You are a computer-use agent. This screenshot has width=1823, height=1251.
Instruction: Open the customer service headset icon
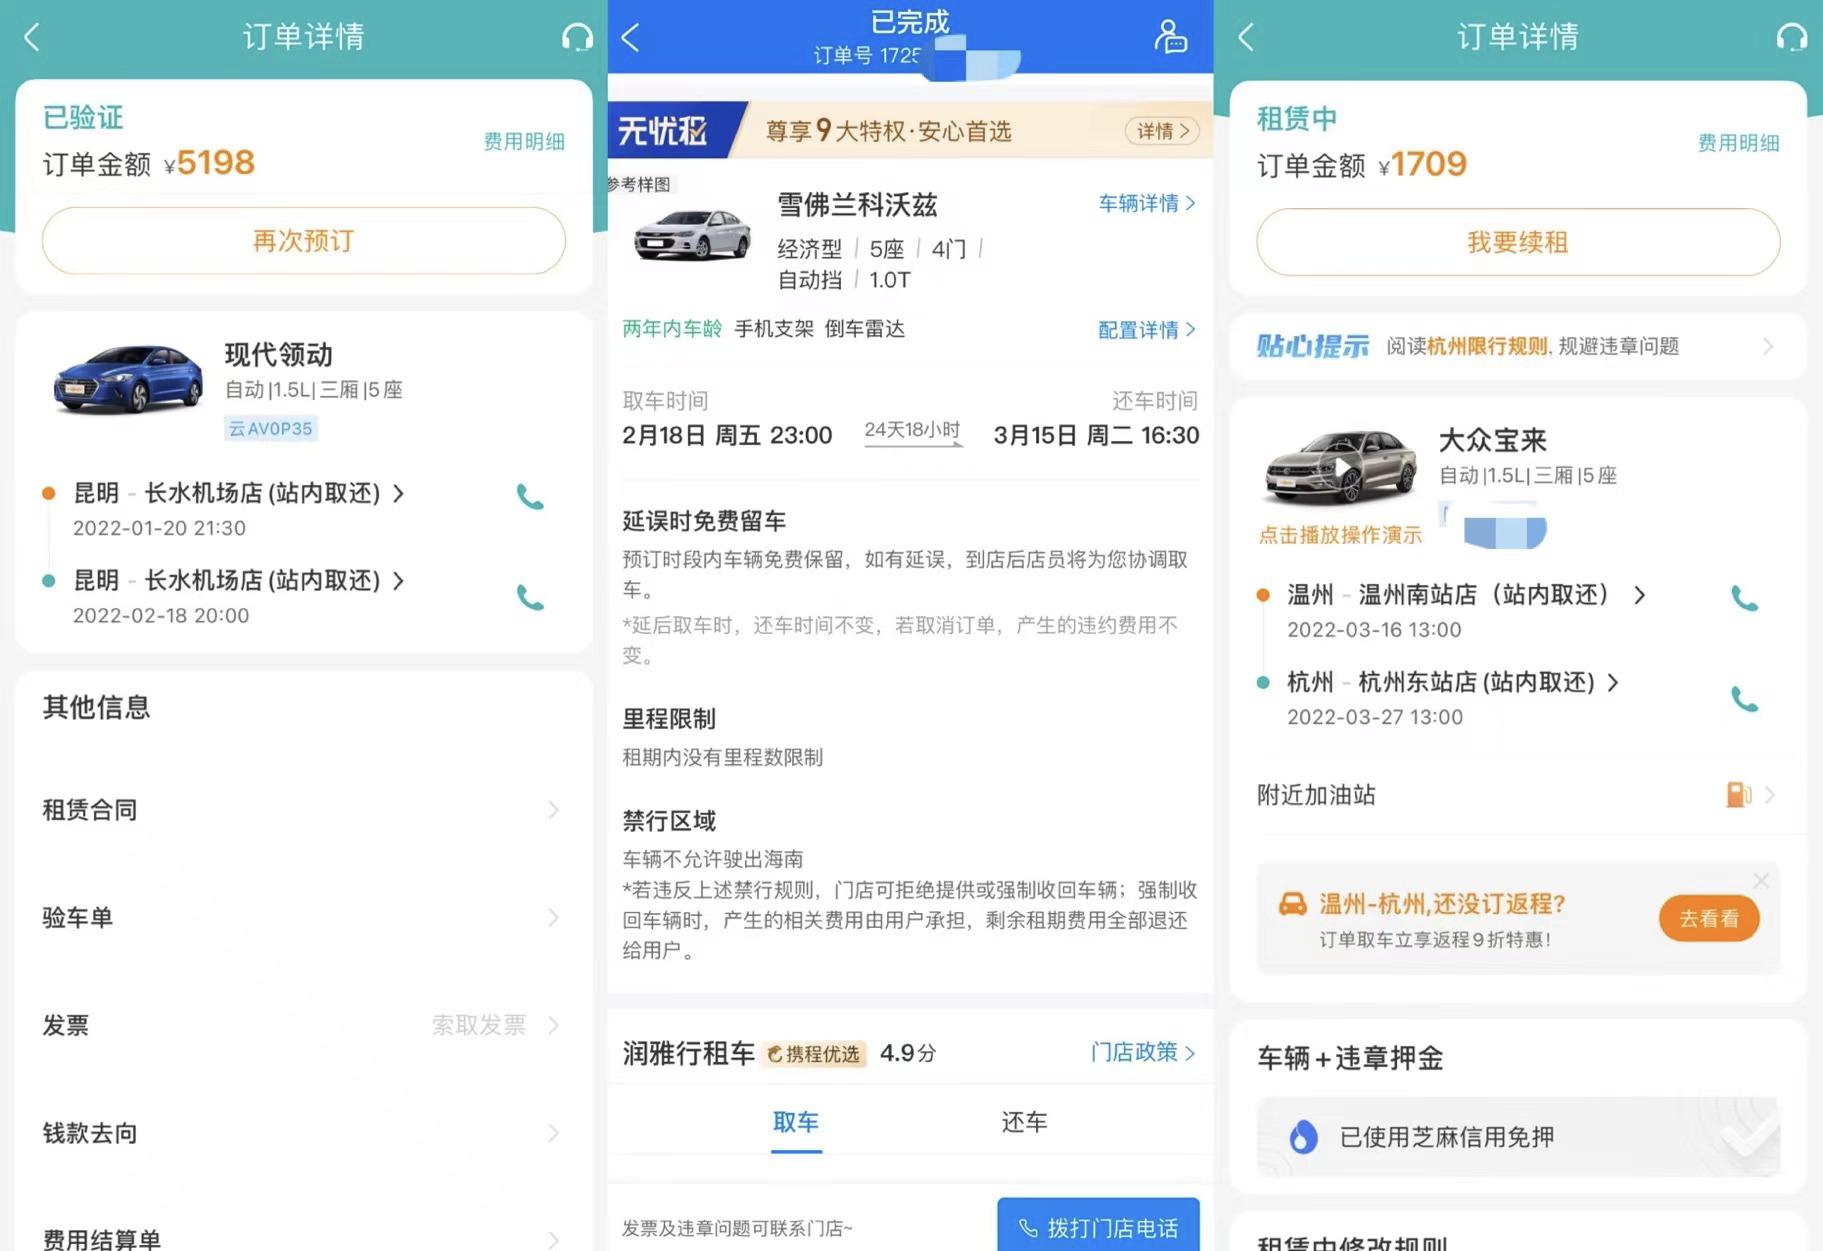point(577,36)
